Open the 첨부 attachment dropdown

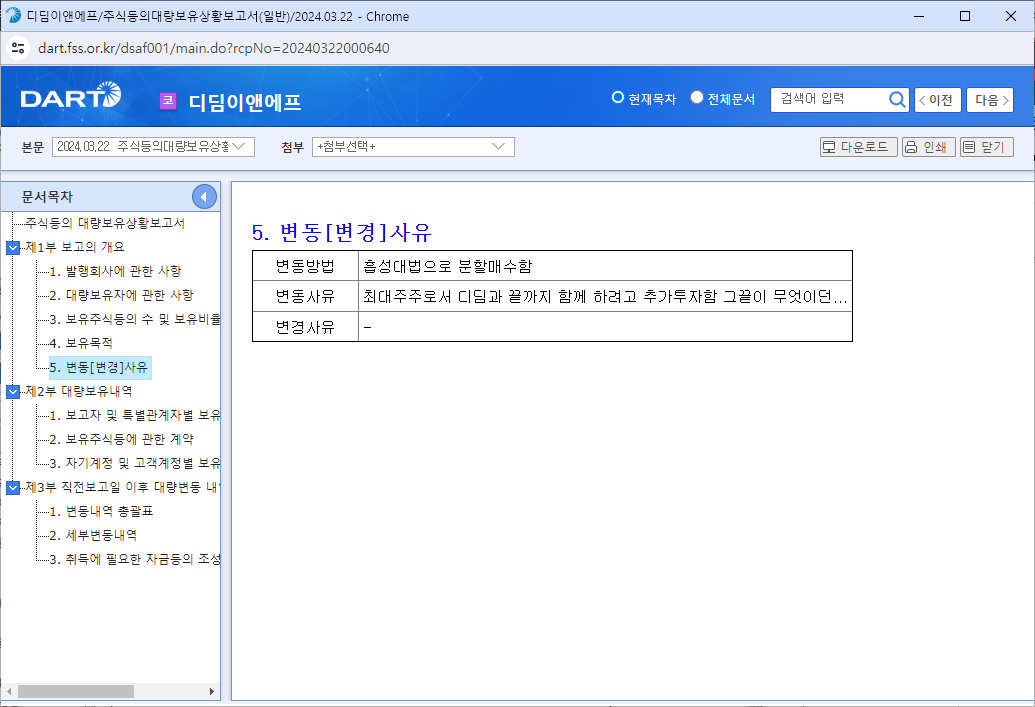pos(413,147)
